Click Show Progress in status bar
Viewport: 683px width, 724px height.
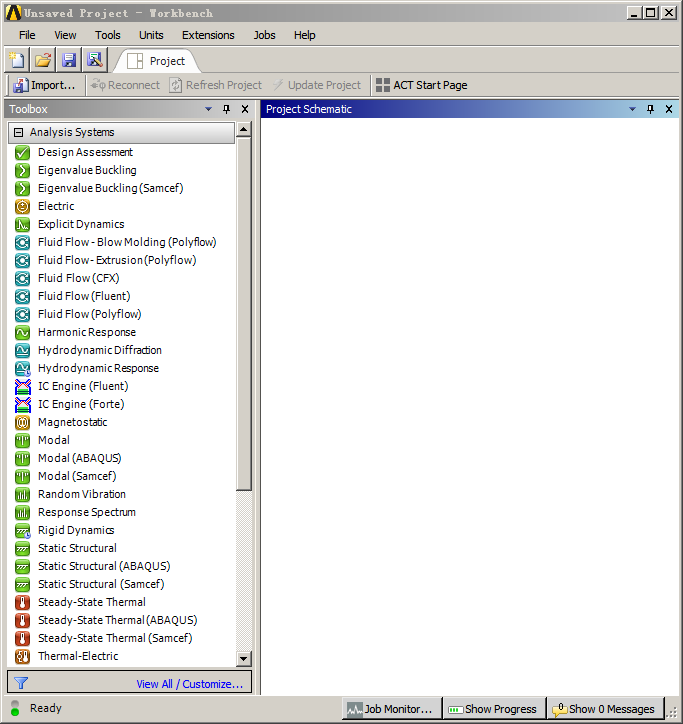coord(494,709)
